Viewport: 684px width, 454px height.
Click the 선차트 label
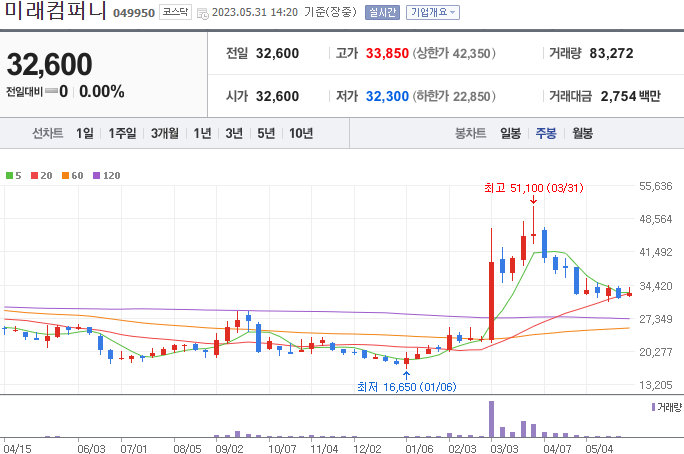click(48, 133)
